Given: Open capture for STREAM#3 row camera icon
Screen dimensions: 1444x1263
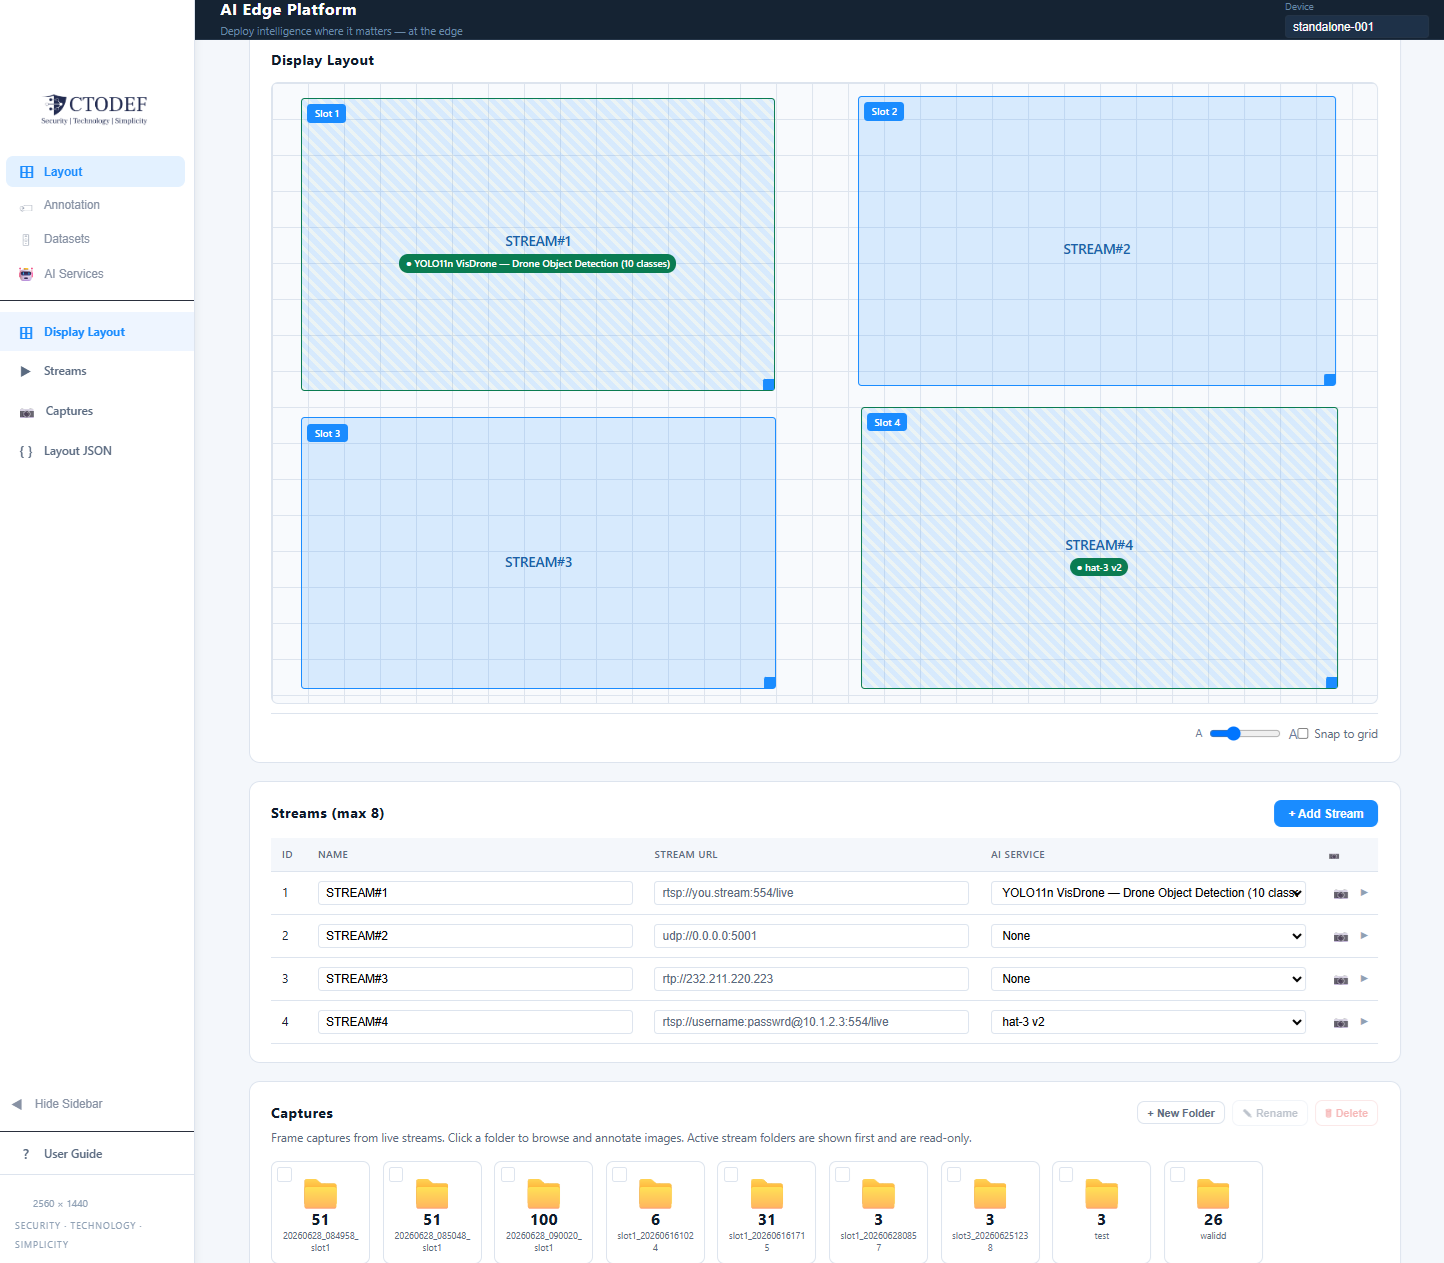Looking at the screenshot, I should (1341, 980).
